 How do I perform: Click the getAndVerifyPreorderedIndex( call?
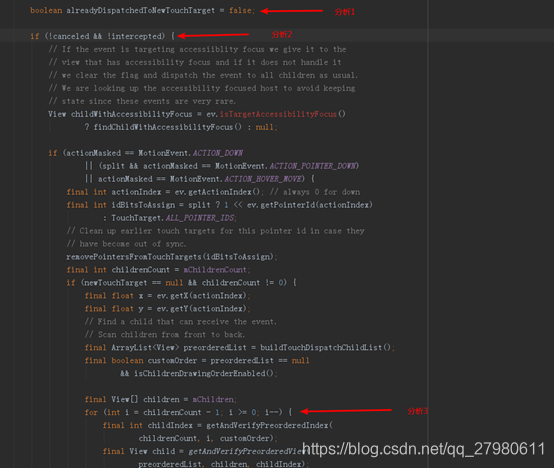click(270, 426)
